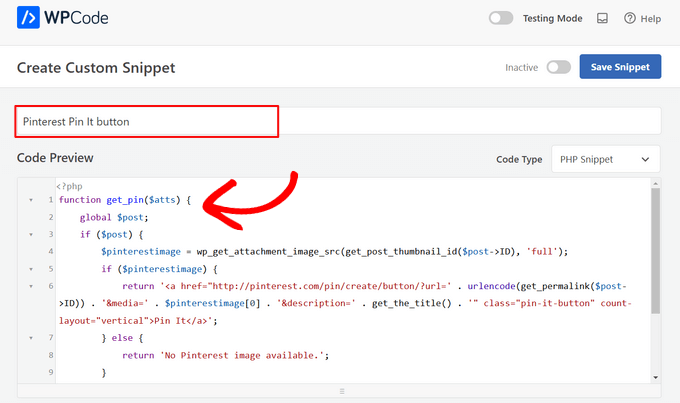Click the code editor scrollbar thumb
The height and width of the screenshot is (403, 680).
pos(655,251)
